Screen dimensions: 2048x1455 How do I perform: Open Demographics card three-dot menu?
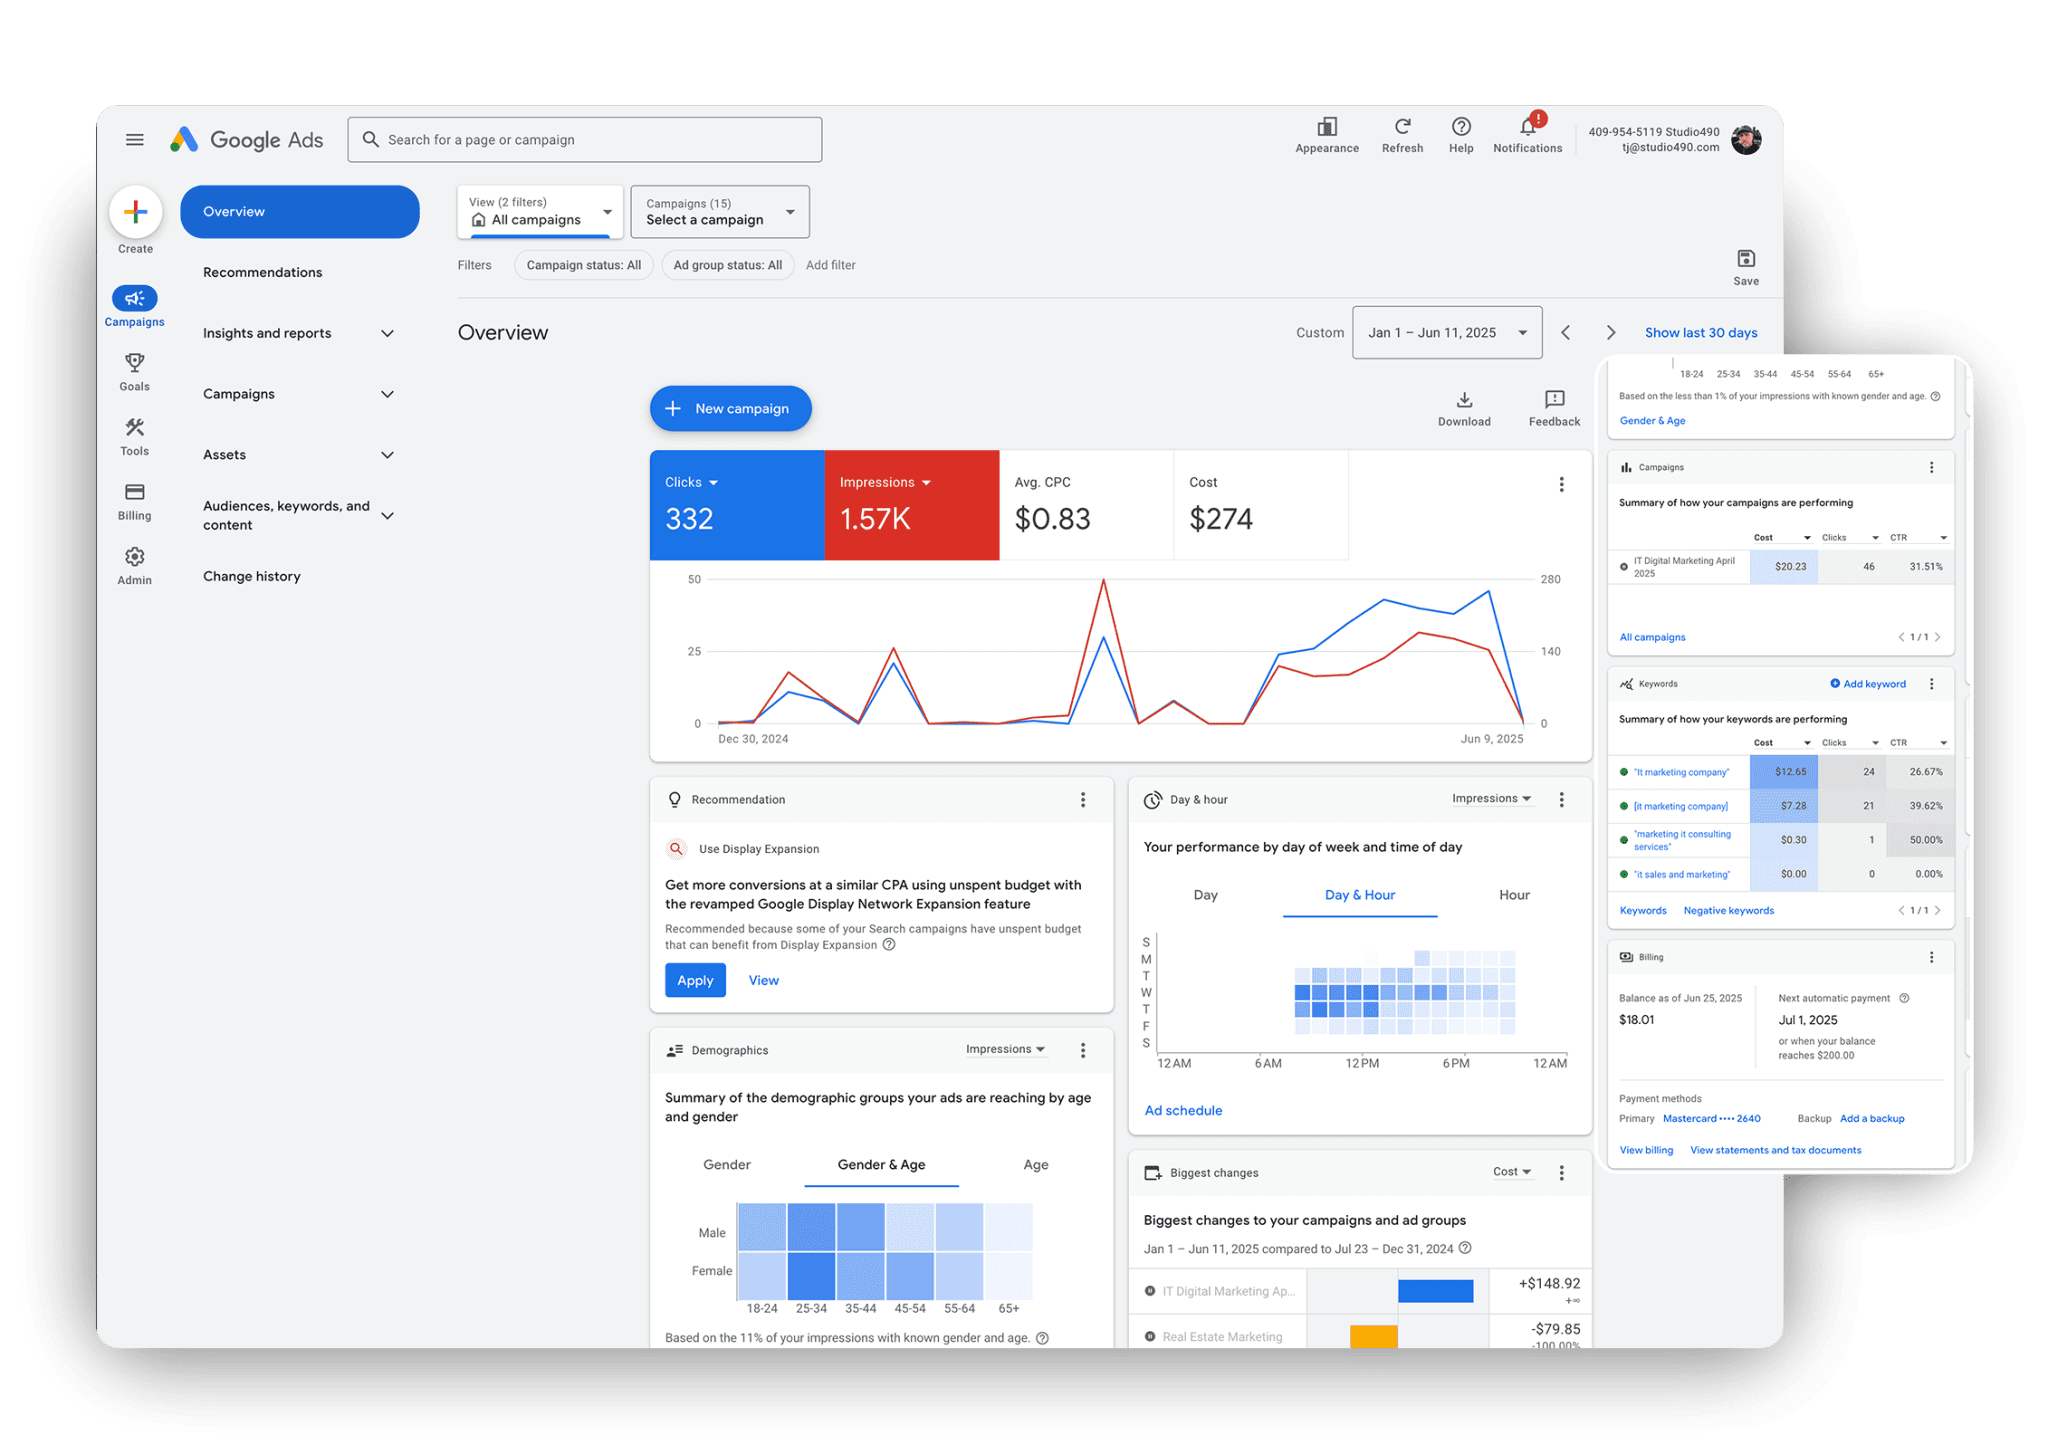pyautogui.click(x=1082, y=1050)
